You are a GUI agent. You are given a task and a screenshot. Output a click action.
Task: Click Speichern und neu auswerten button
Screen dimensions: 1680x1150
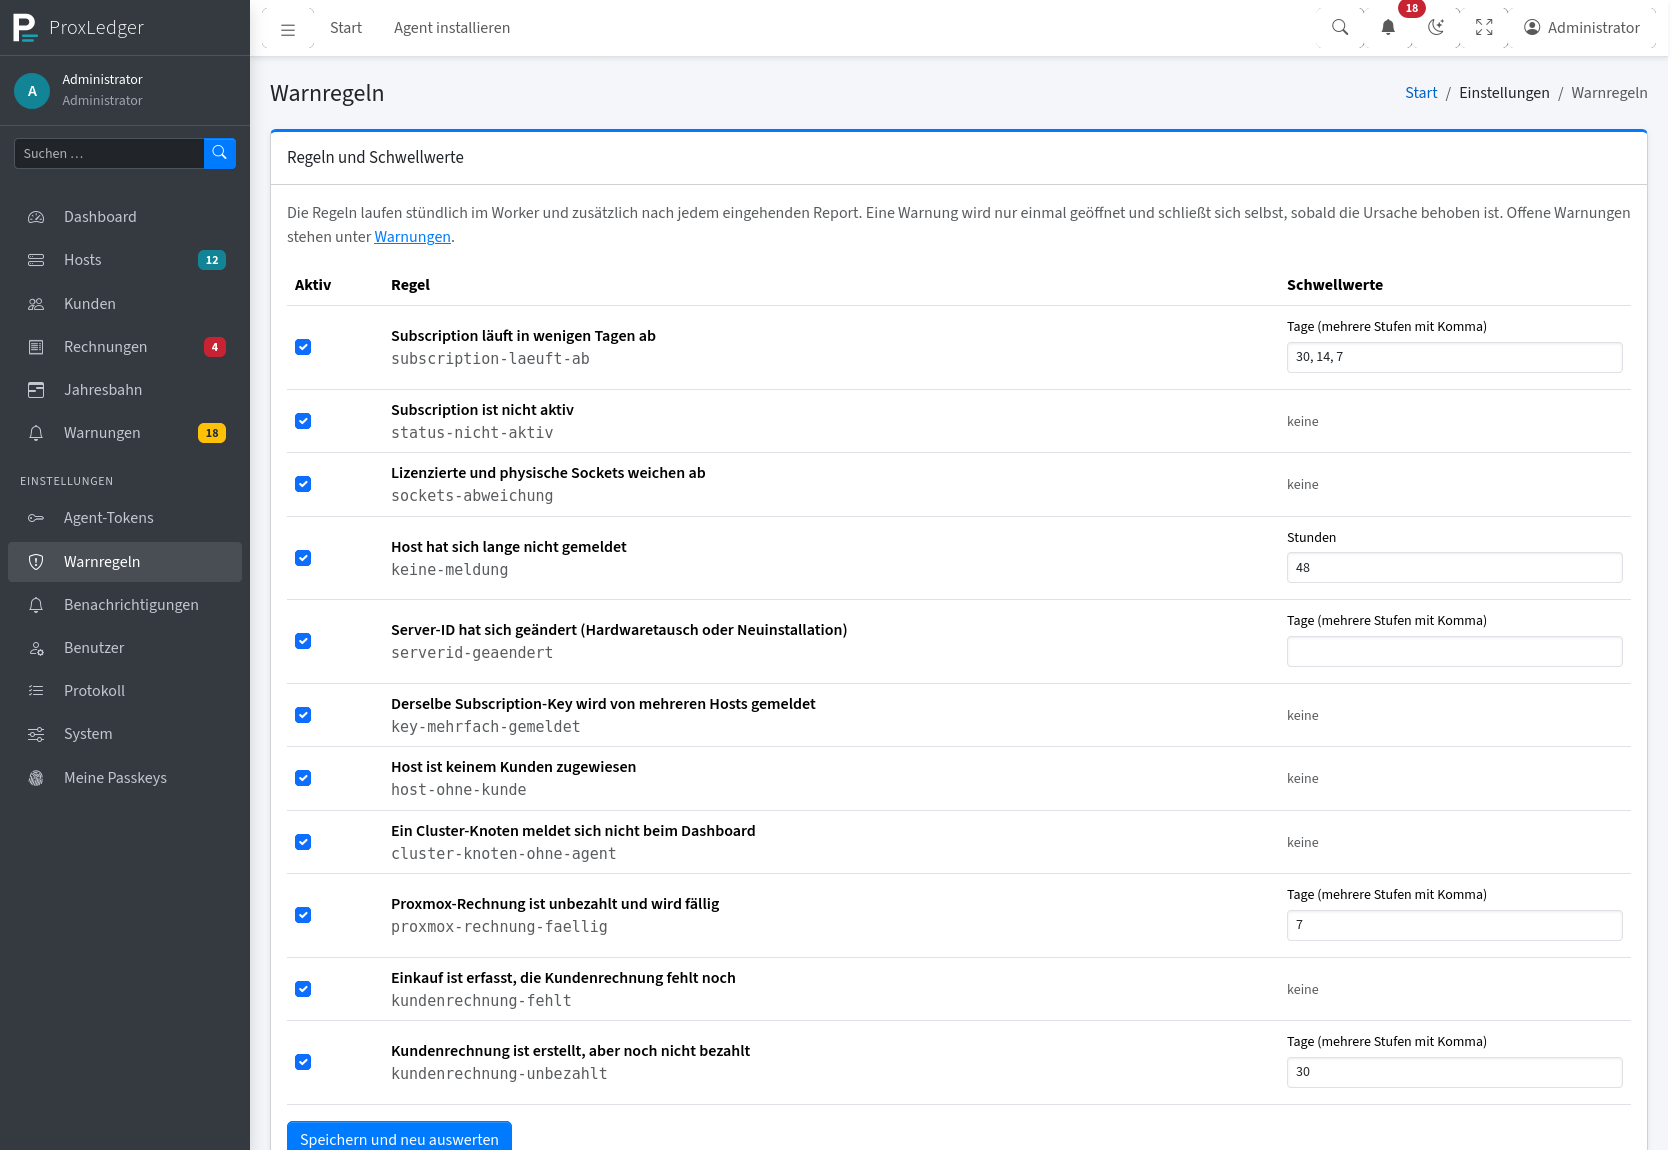click(399, 1138)
